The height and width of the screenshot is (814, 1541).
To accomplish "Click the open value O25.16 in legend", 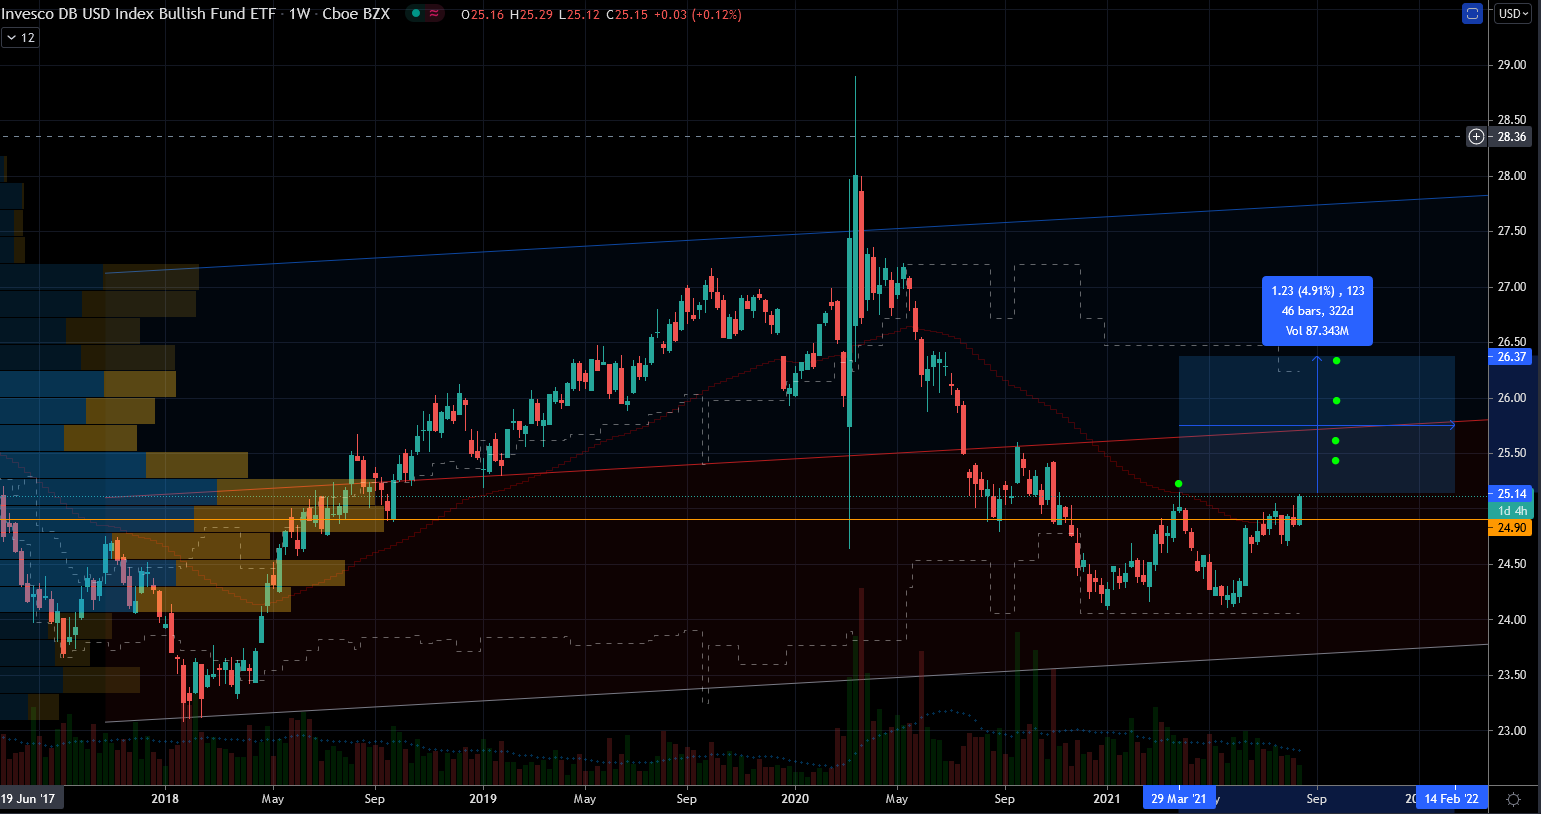I will tap(483, 15).
